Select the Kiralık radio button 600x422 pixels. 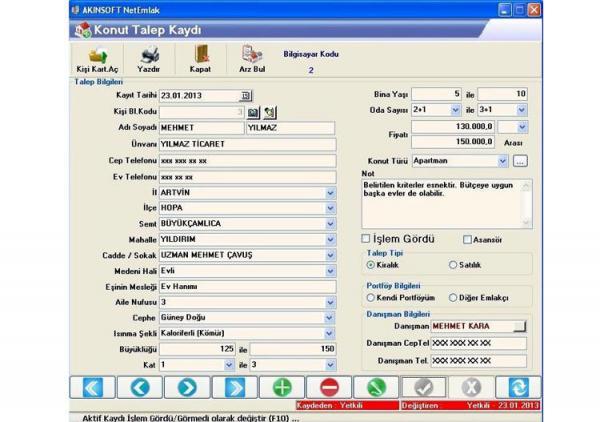click(370, 265)
